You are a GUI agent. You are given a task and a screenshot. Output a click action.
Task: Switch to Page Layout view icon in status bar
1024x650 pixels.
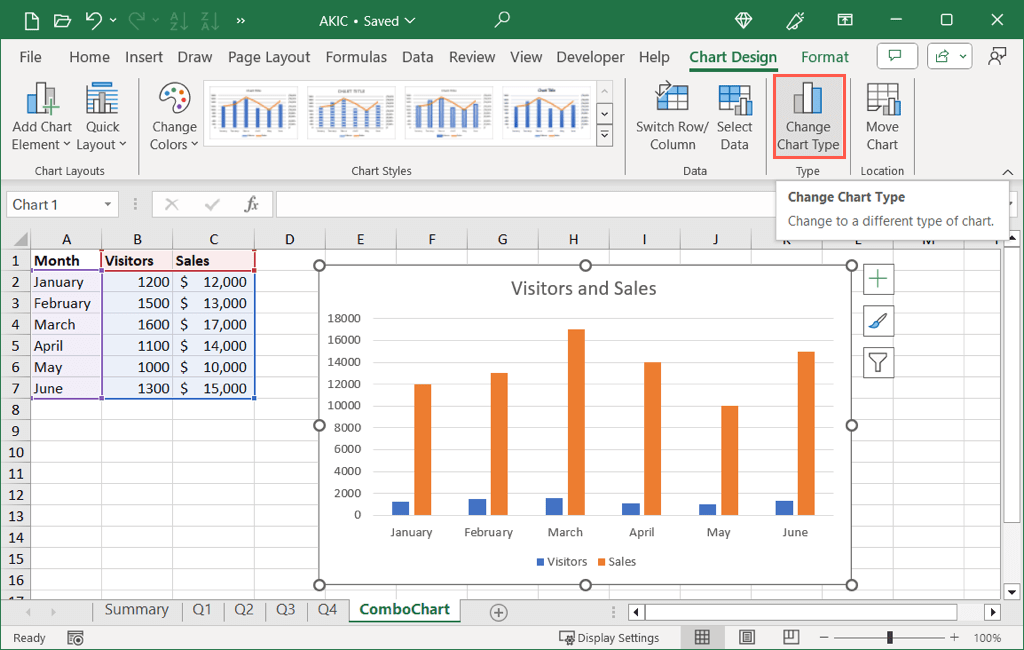click(746, 637)
